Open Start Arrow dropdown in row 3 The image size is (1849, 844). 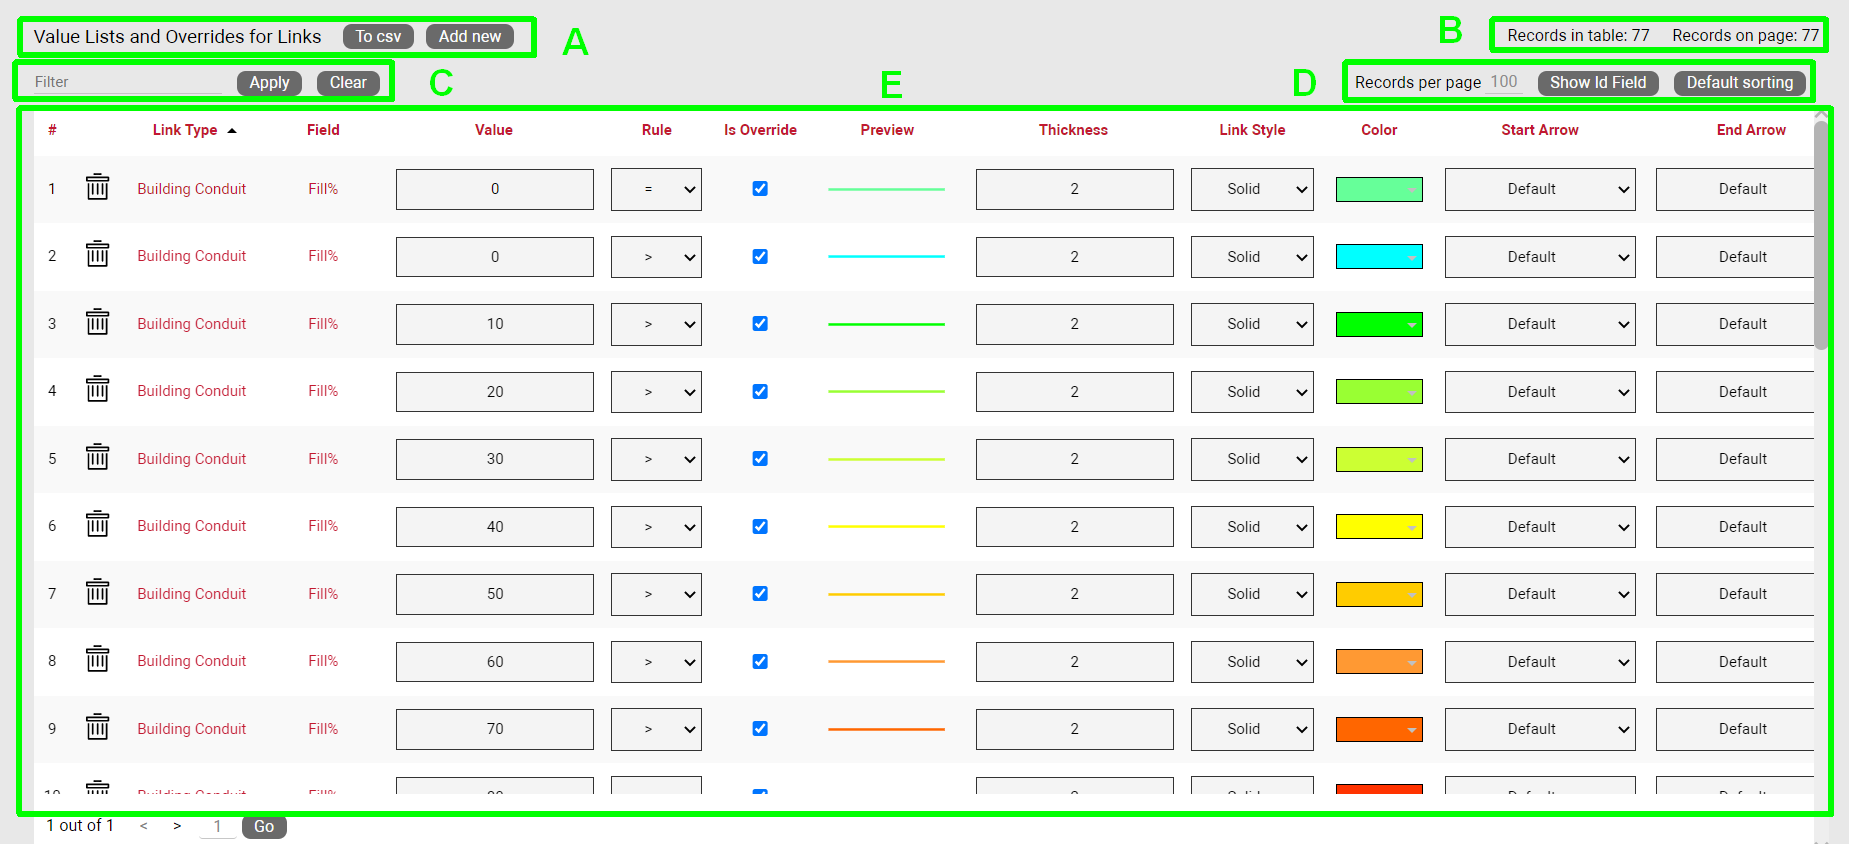[1539, 324]
